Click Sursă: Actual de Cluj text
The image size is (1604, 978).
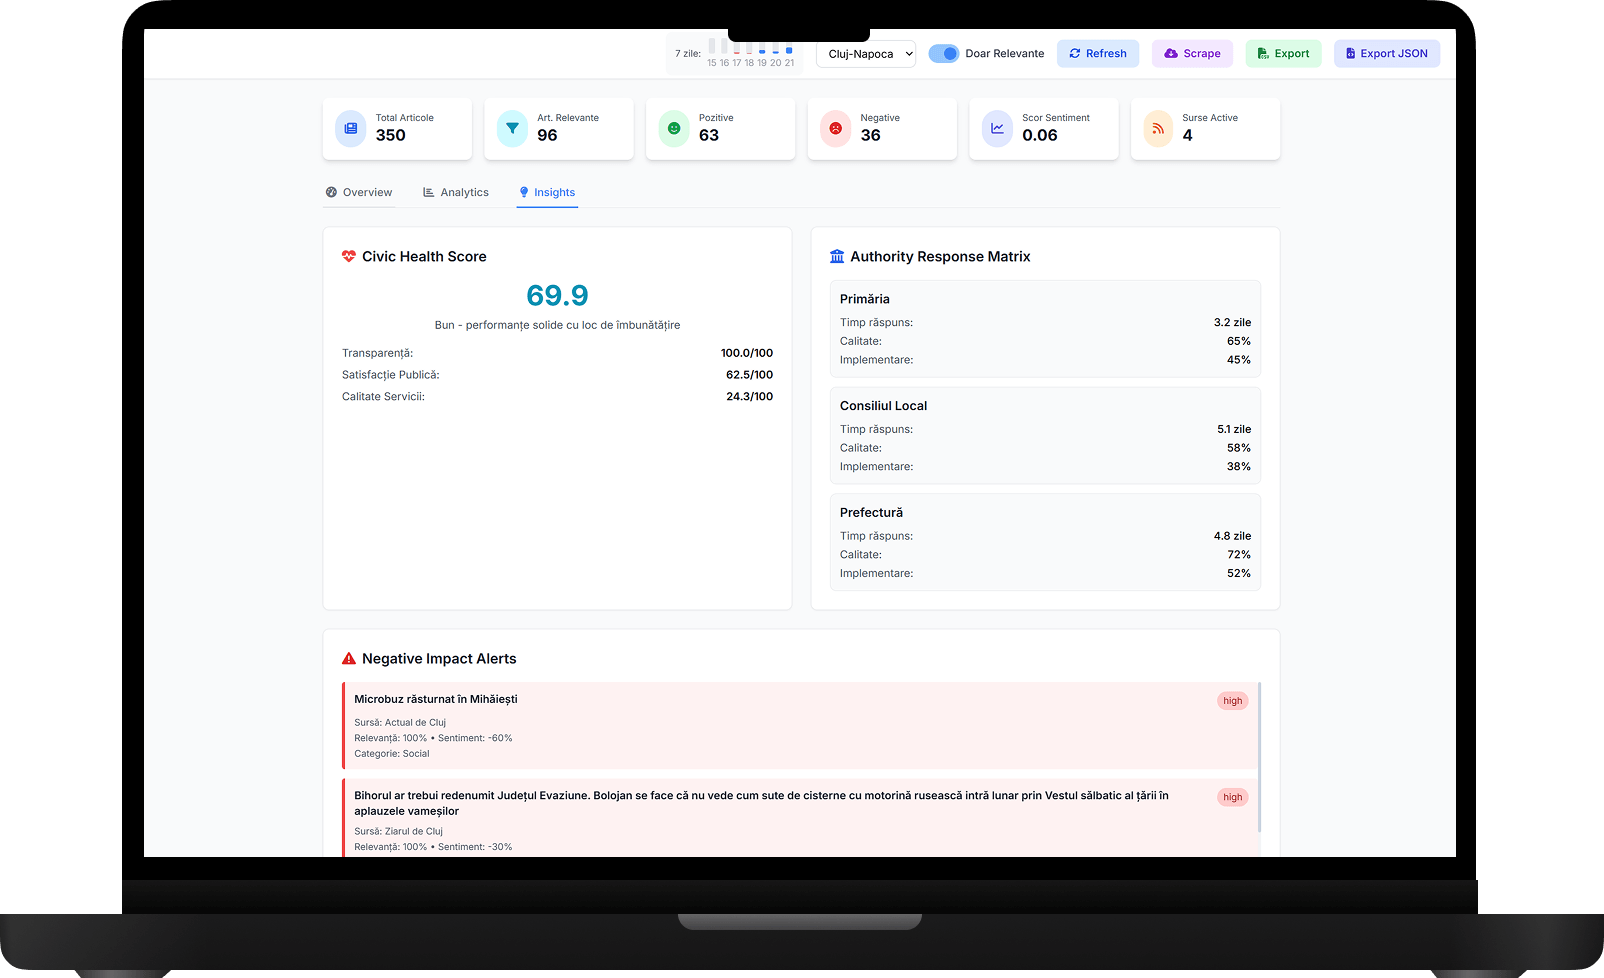tap(400, 722)
